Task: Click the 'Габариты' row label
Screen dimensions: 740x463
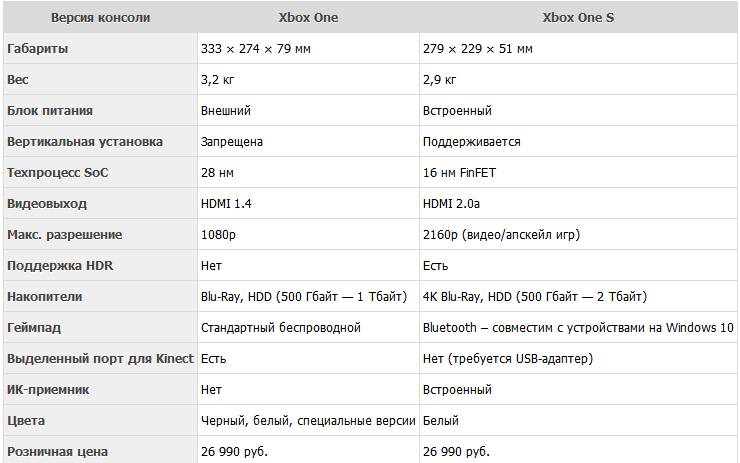Action: (x=38, y=48)
